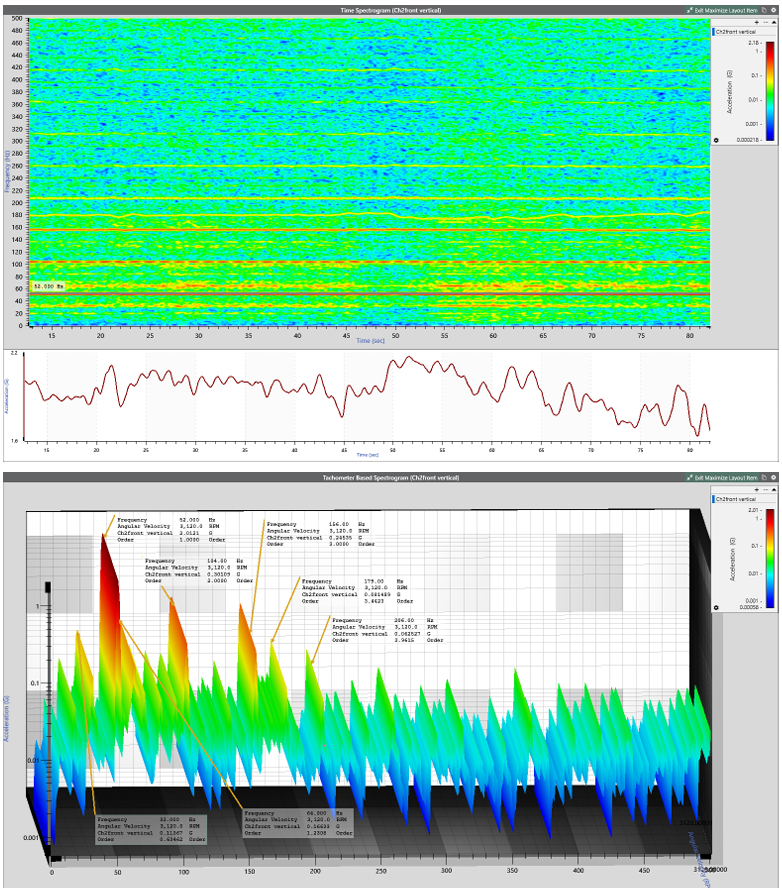Click the Tachometer spectrogram acceleration color scale bar

(770, 559)
